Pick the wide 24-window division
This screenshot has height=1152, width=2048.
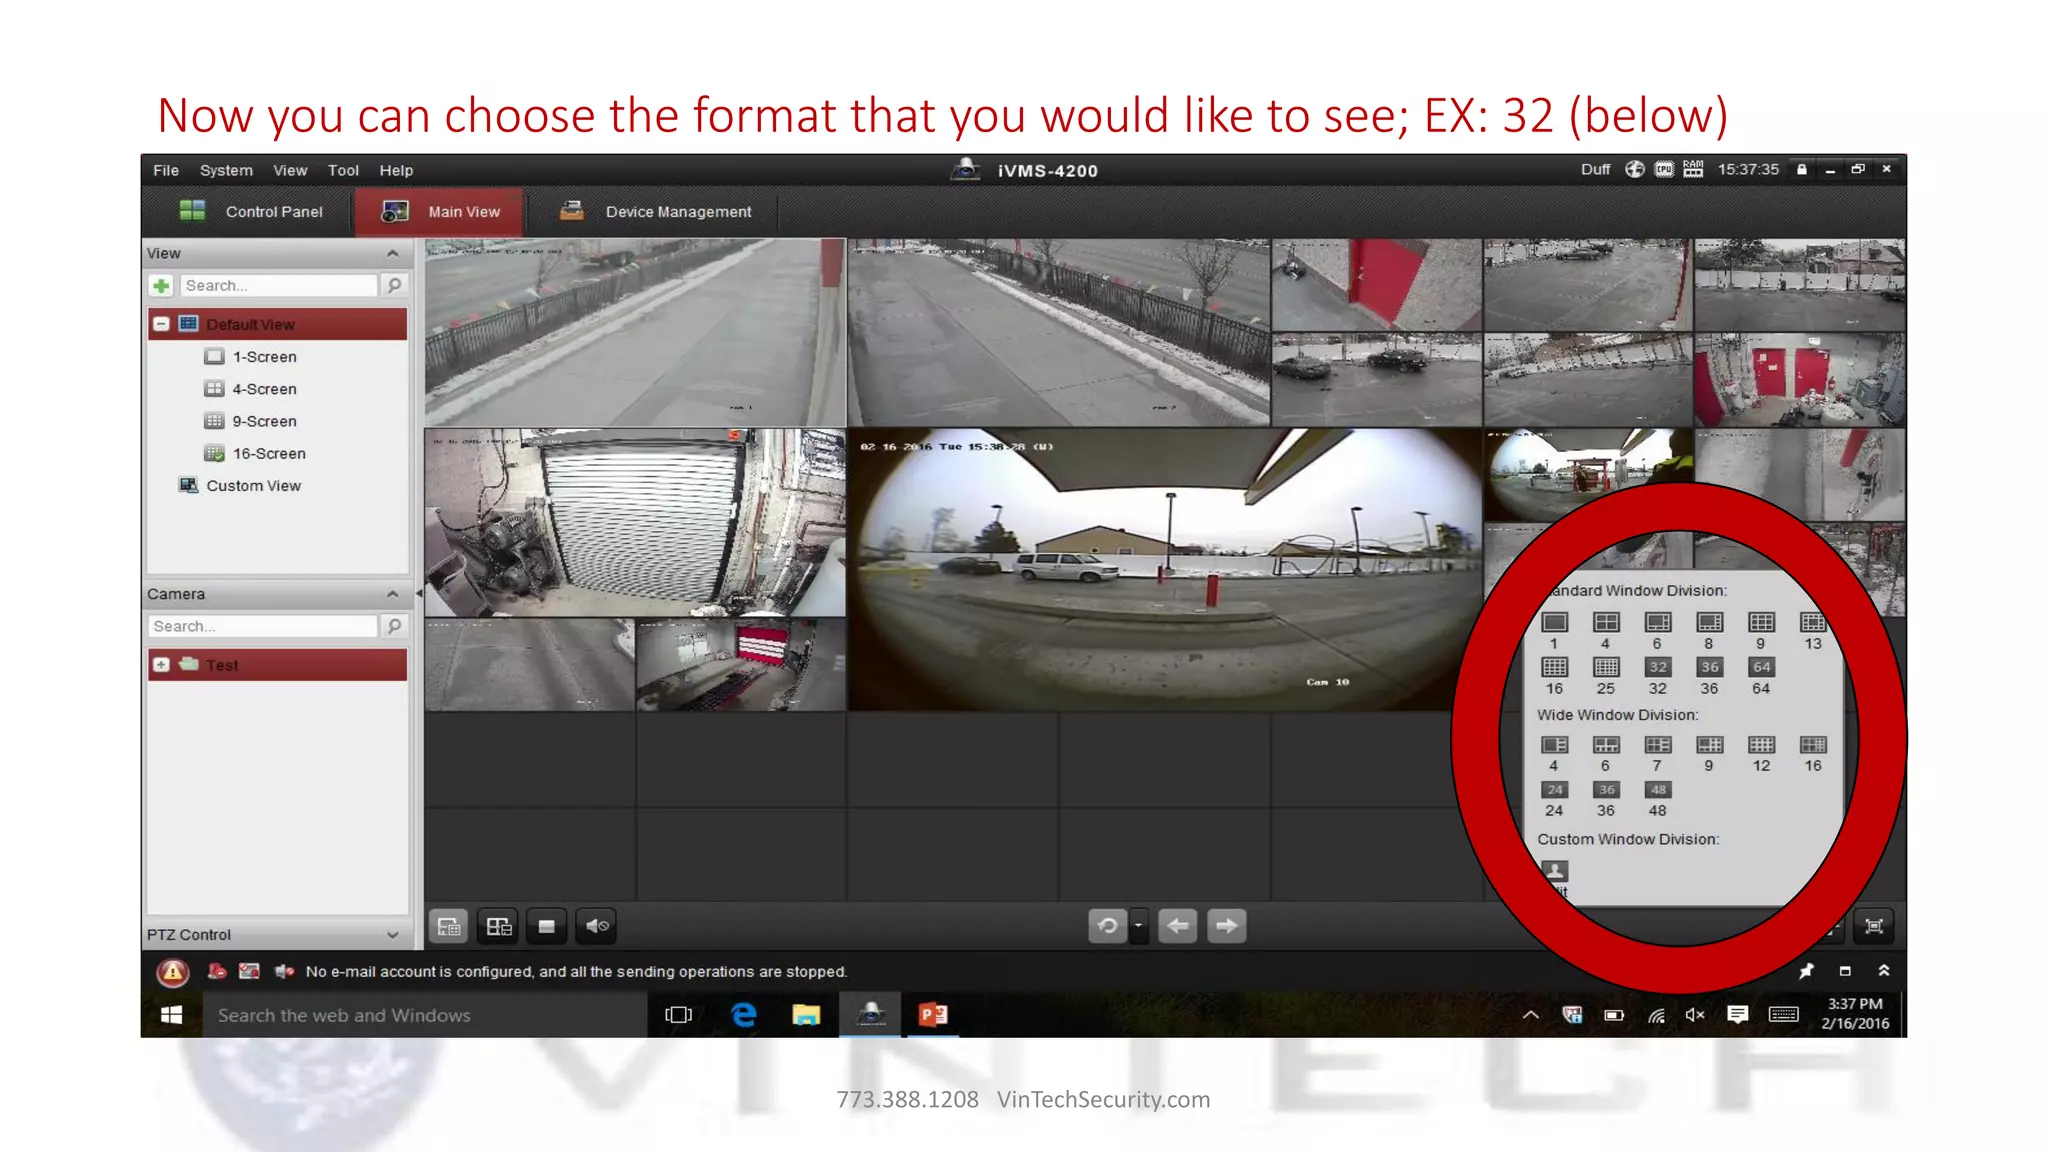point(1554,790)
